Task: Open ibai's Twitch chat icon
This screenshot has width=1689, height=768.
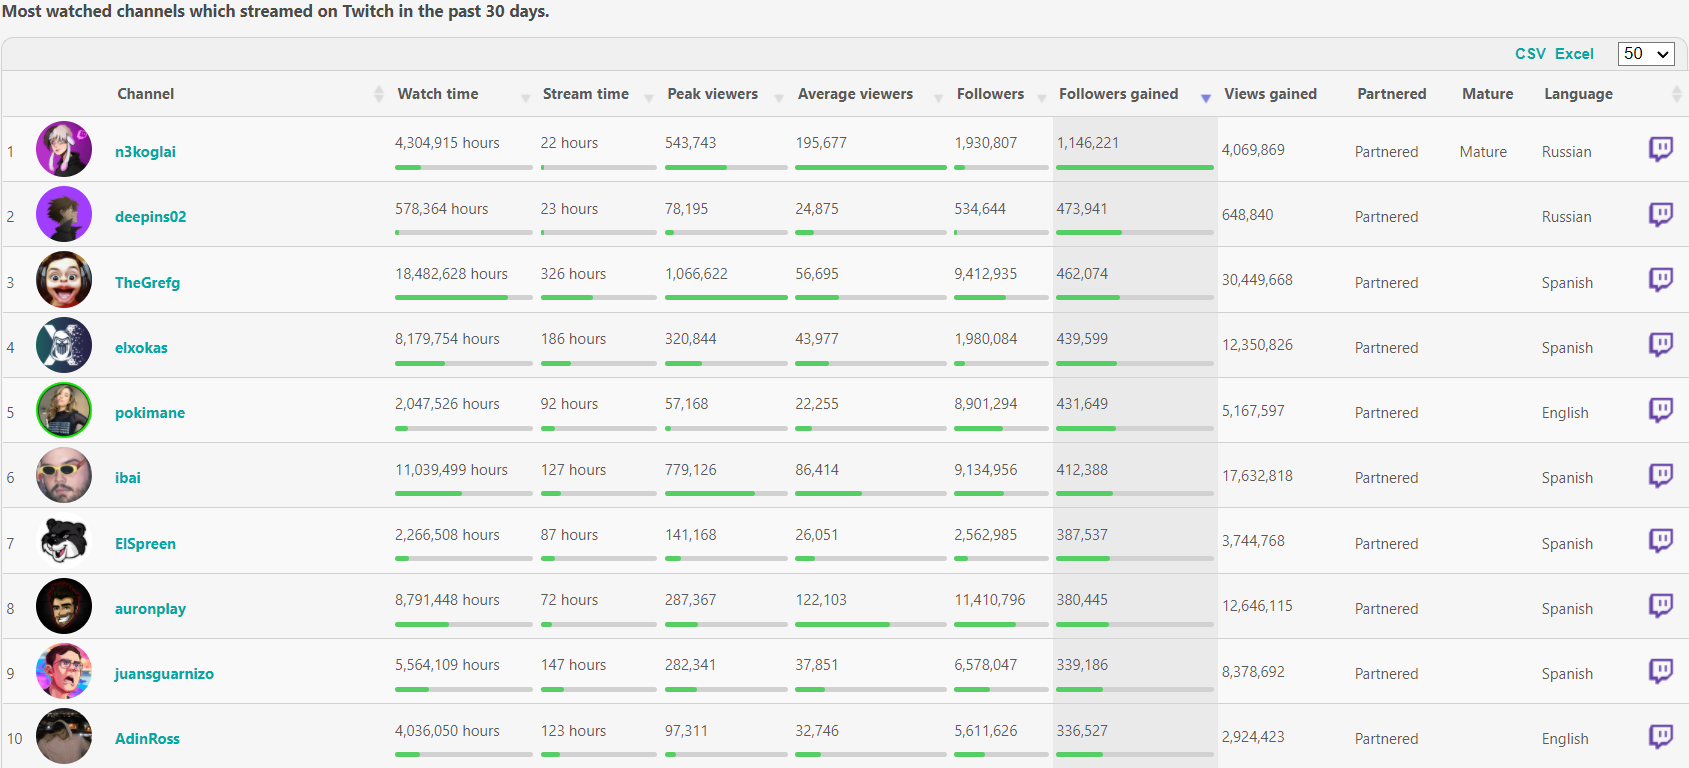Action: click(1660, 475)
